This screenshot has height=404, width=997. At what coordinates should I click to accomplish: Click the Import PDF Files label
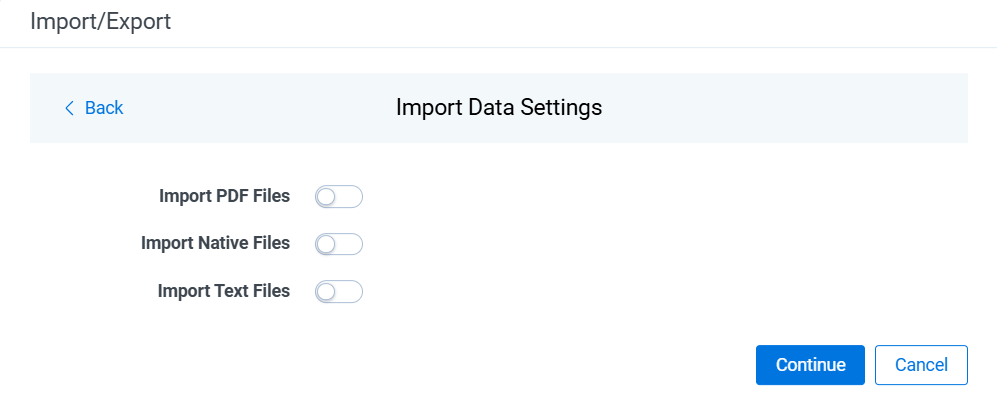224,197
